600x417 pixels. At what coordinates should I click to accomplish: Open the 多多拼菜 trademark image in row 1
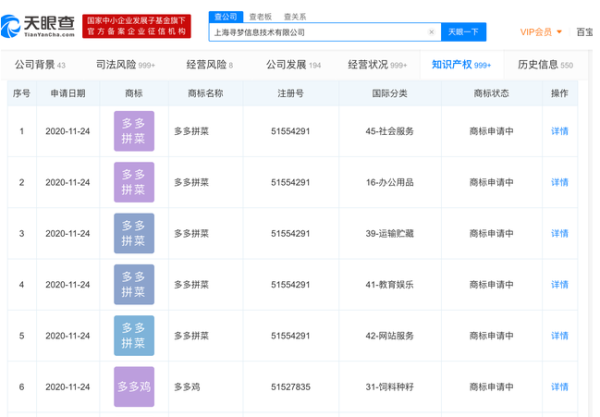[x=134, y=131]
